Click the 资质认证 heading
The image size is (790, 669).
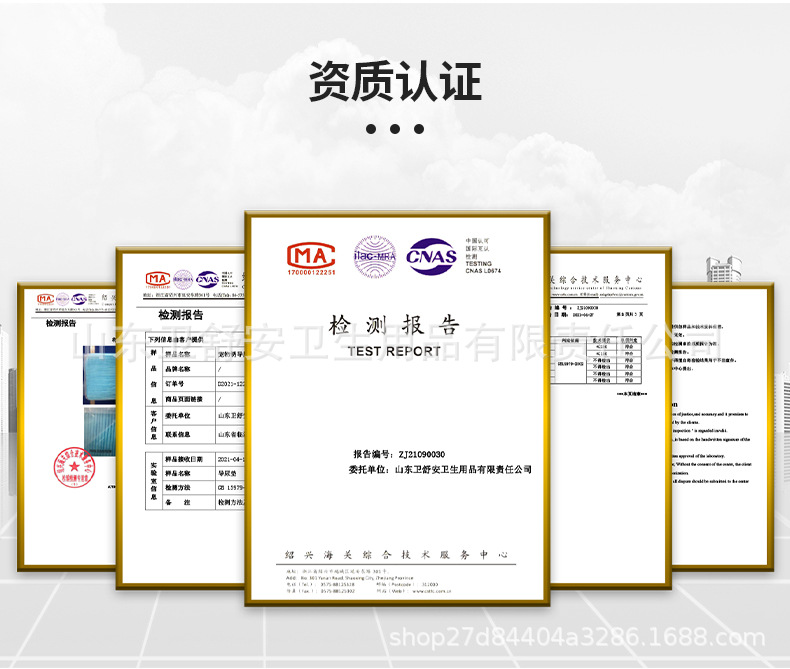pos(396,81)
